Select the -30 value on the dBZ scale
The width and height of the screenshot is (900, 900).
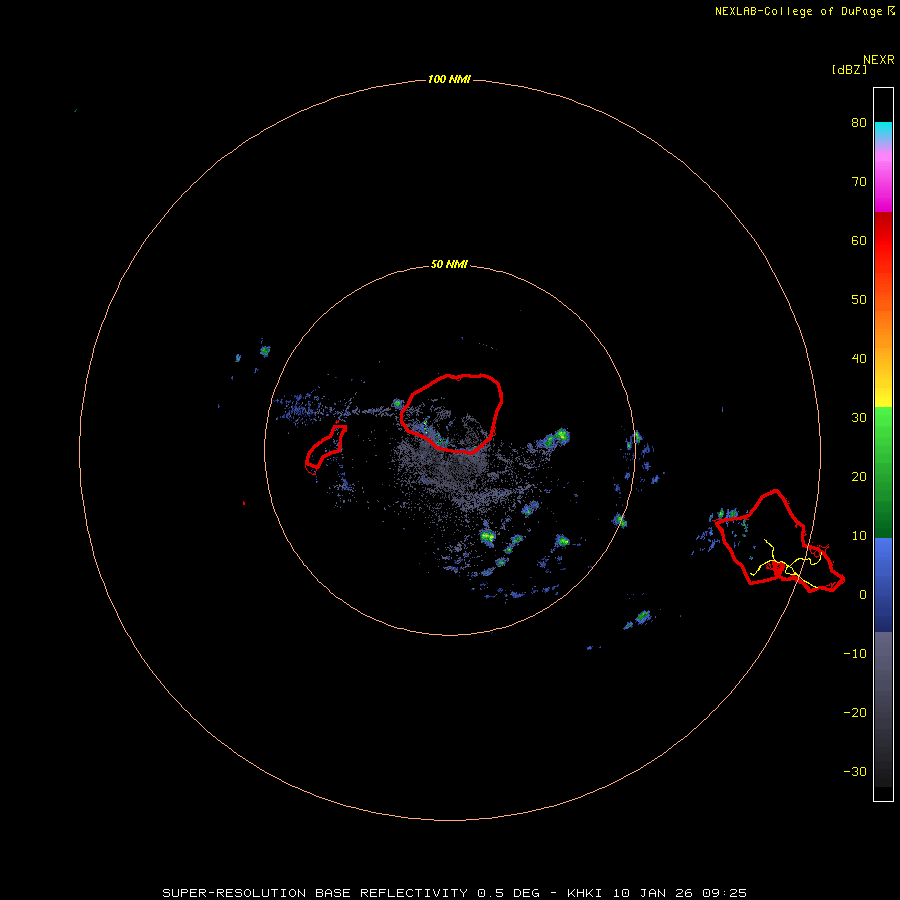(x=855, y=771)
